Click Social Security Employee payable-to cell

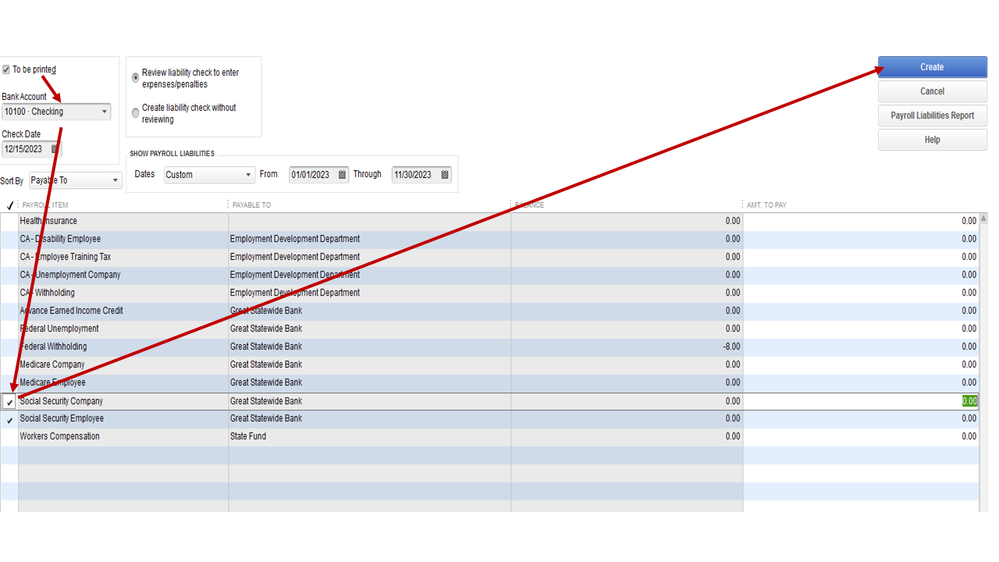click(x=370, y=419)
